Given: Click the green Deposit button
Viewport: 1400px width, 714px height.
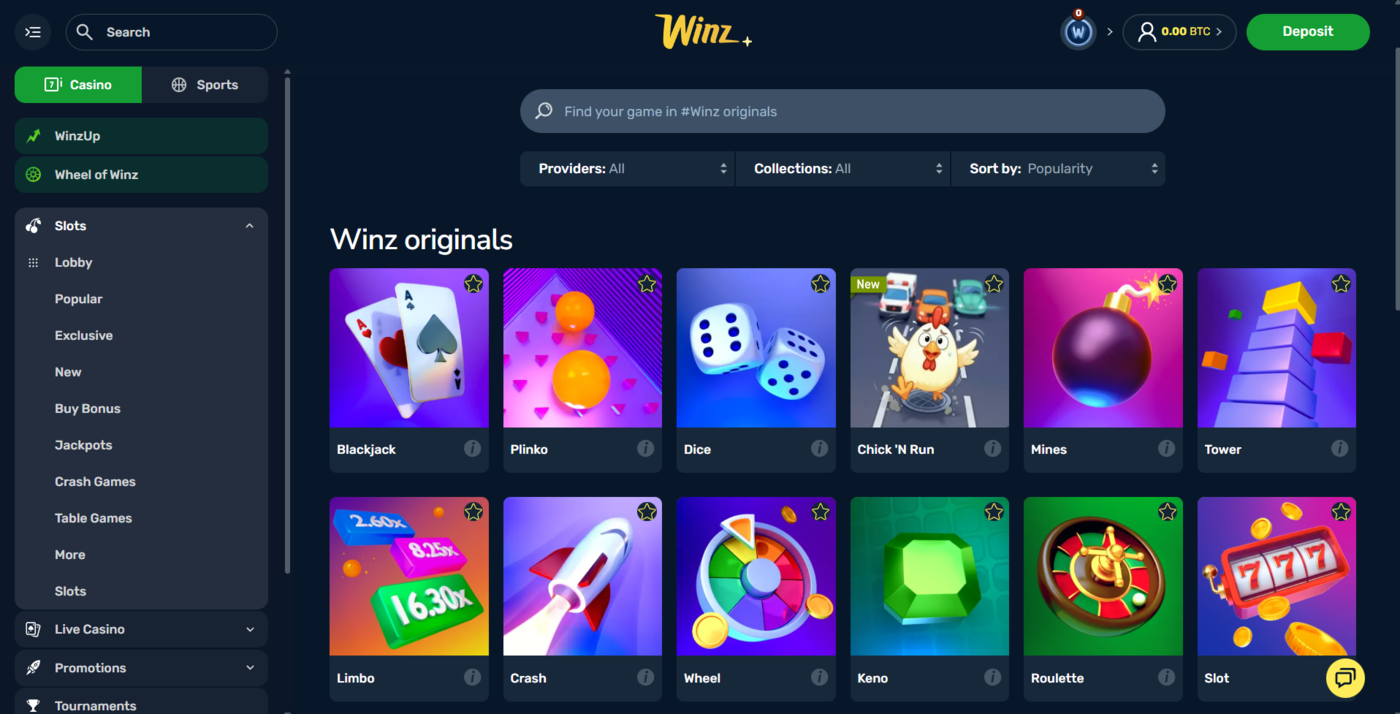Looking at the screenshot, I should coord(1308,32).
